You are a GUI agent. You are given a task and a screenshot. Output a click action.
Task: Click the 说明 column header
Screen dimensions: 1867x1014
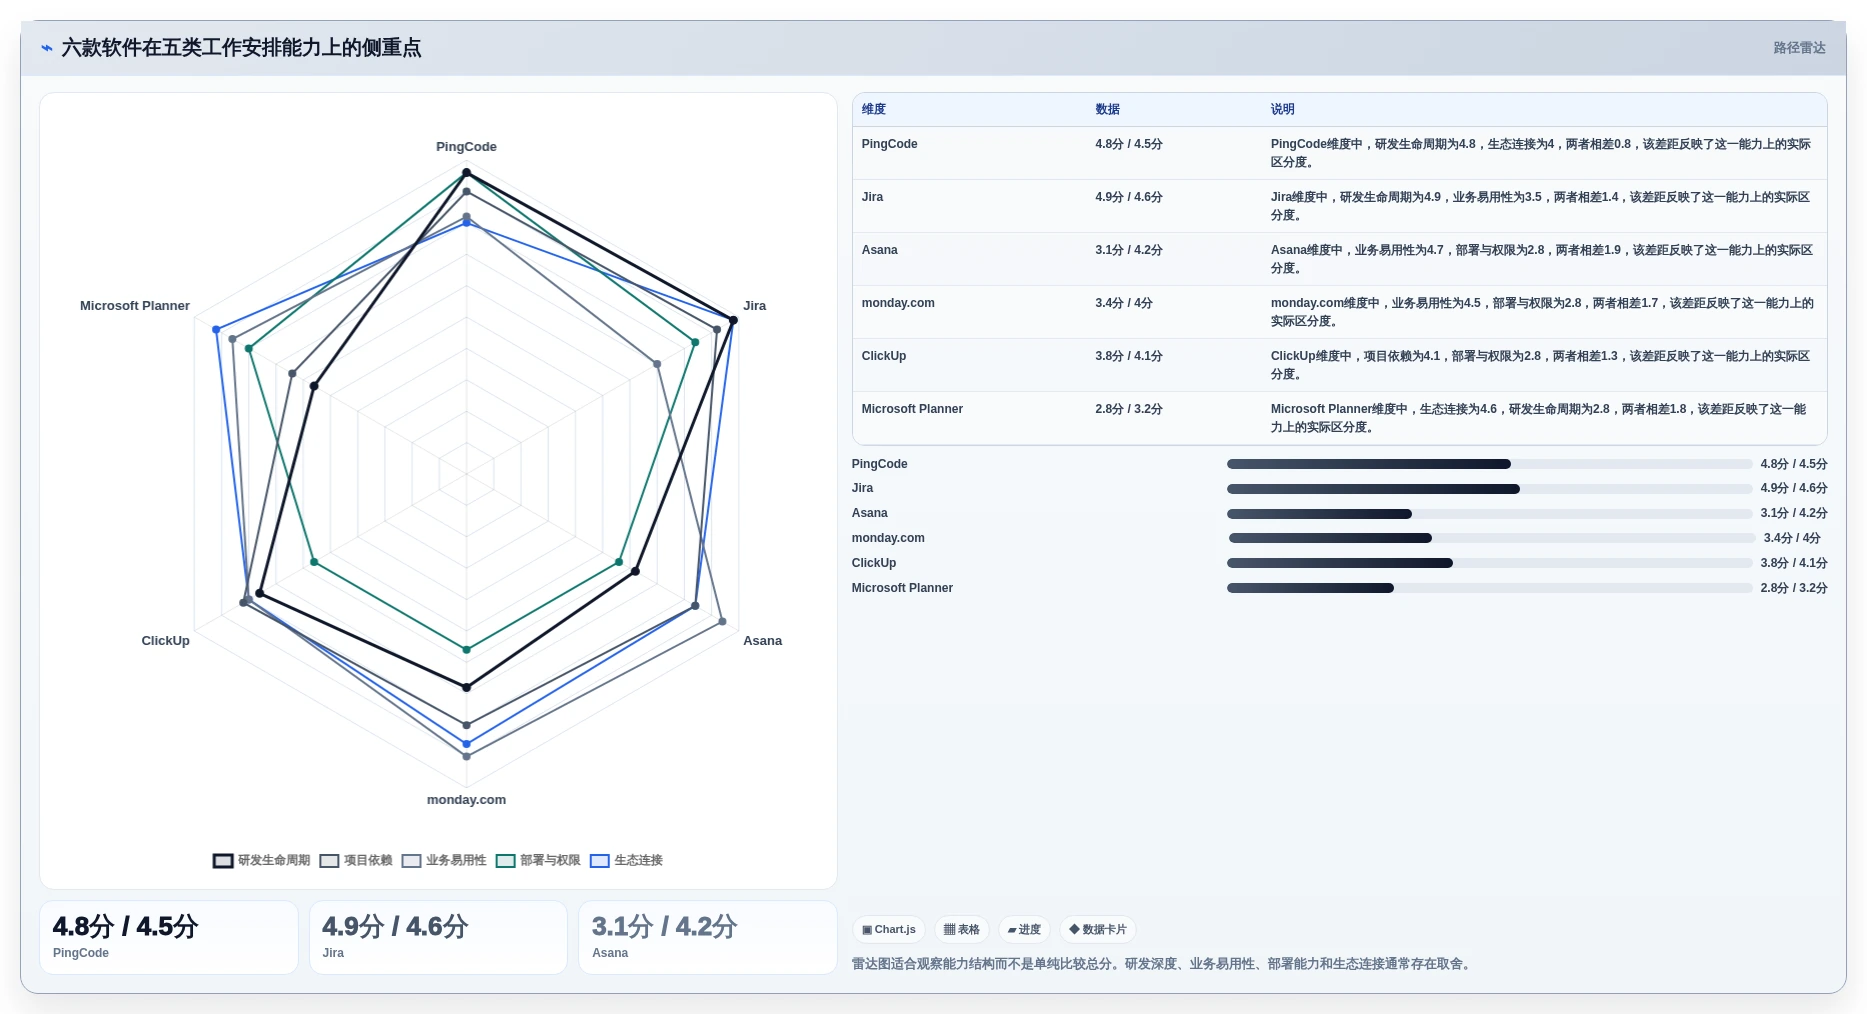click(x=1282, y=109)
